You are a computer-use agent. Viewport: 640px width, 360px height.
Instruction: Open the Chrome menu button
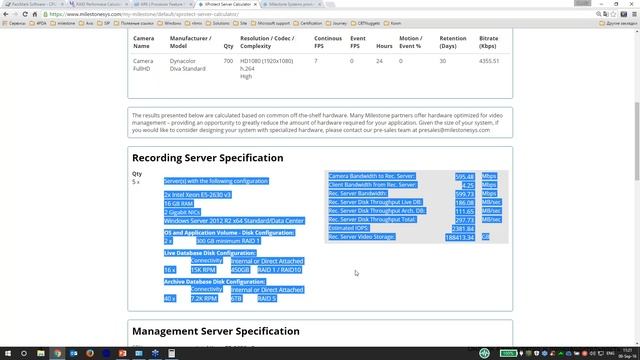[634, 14]
